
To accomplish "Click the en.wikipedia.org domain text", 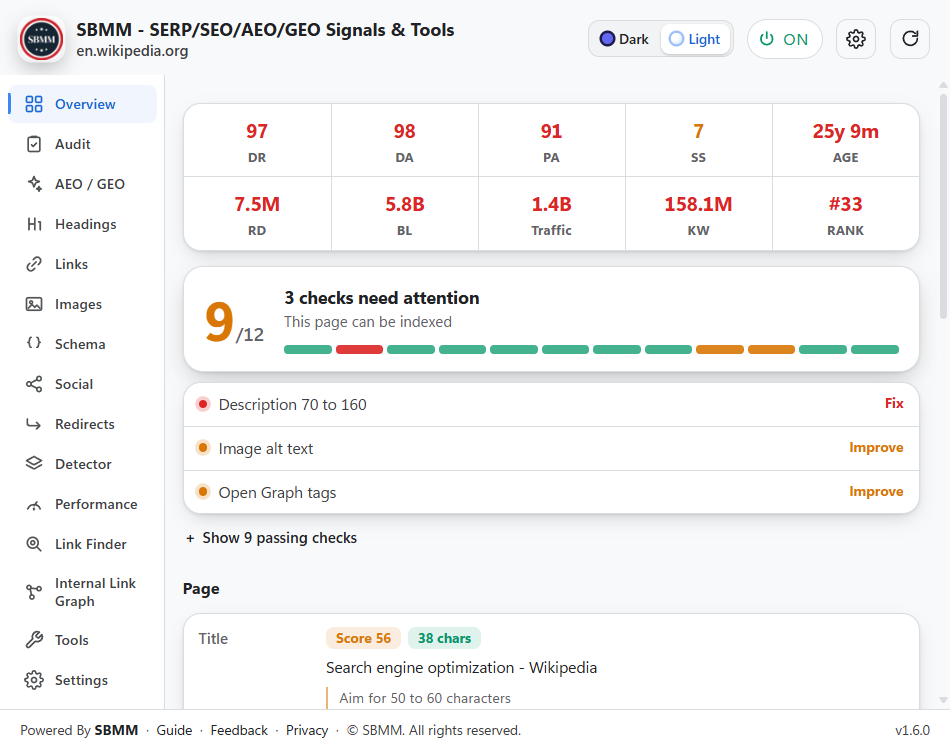I will pyautogui.click(x=132, y=51).
